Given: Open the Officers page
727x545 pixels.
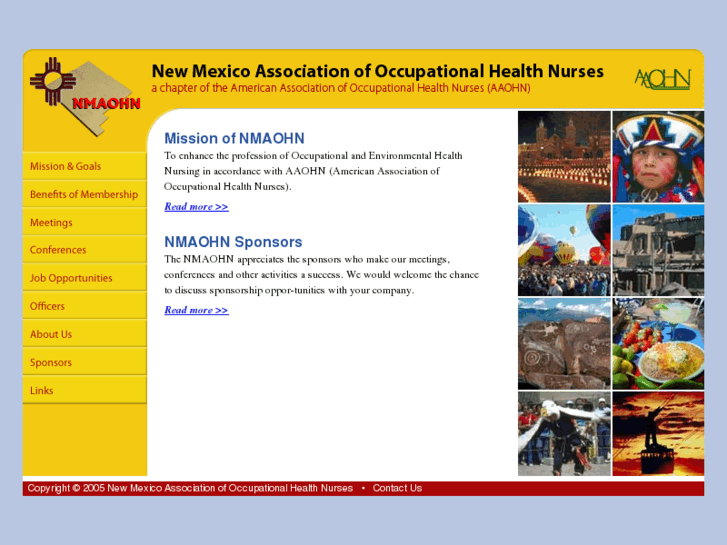Looking at the screenshot, I should point(47,306).
